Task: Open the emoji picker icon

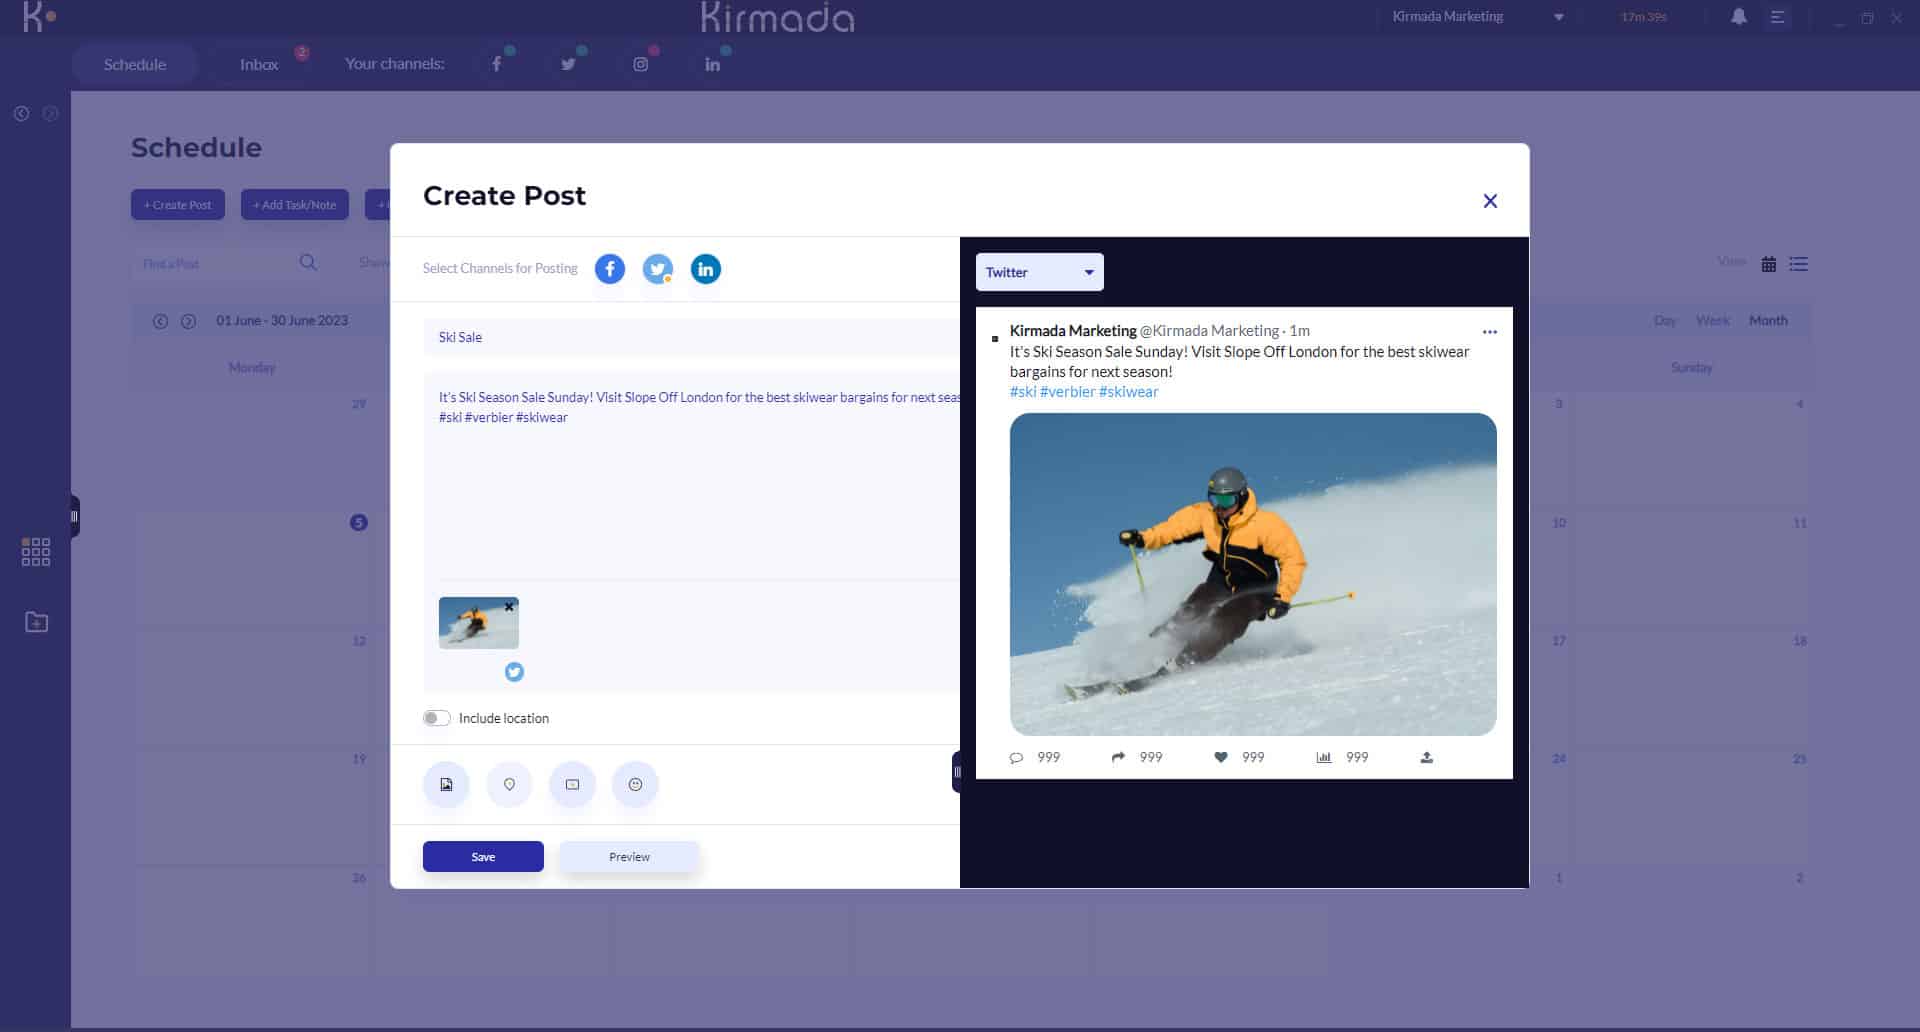Action: pyautogui.click(x=635, y=785)
